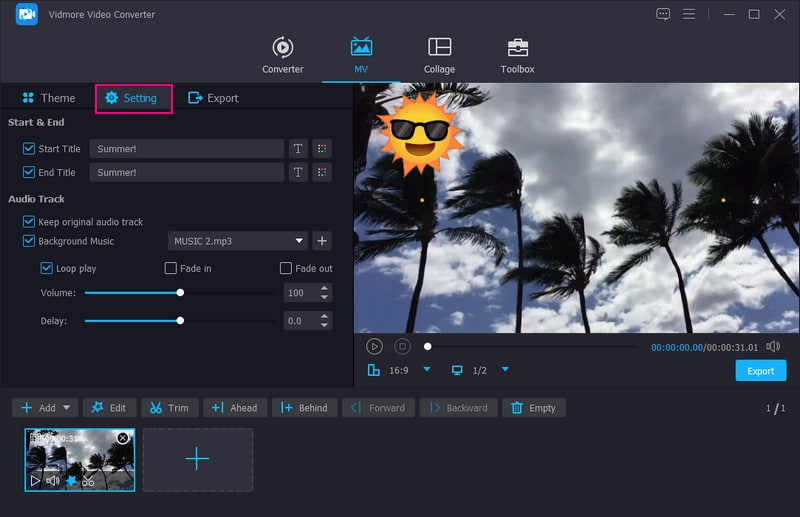Enable the Fade in checkbox
This screenshot has height=517, width=800.
click(171, 268)
